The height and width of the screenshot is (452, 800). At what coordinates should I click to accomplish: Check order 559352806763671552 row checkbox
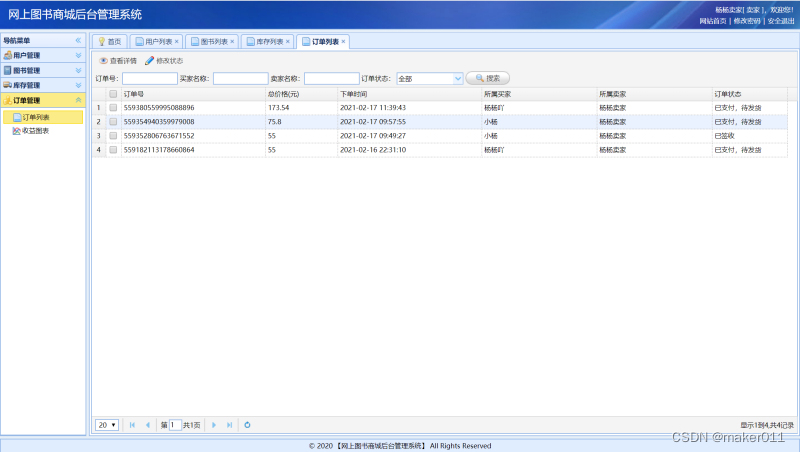pos(113,136)
